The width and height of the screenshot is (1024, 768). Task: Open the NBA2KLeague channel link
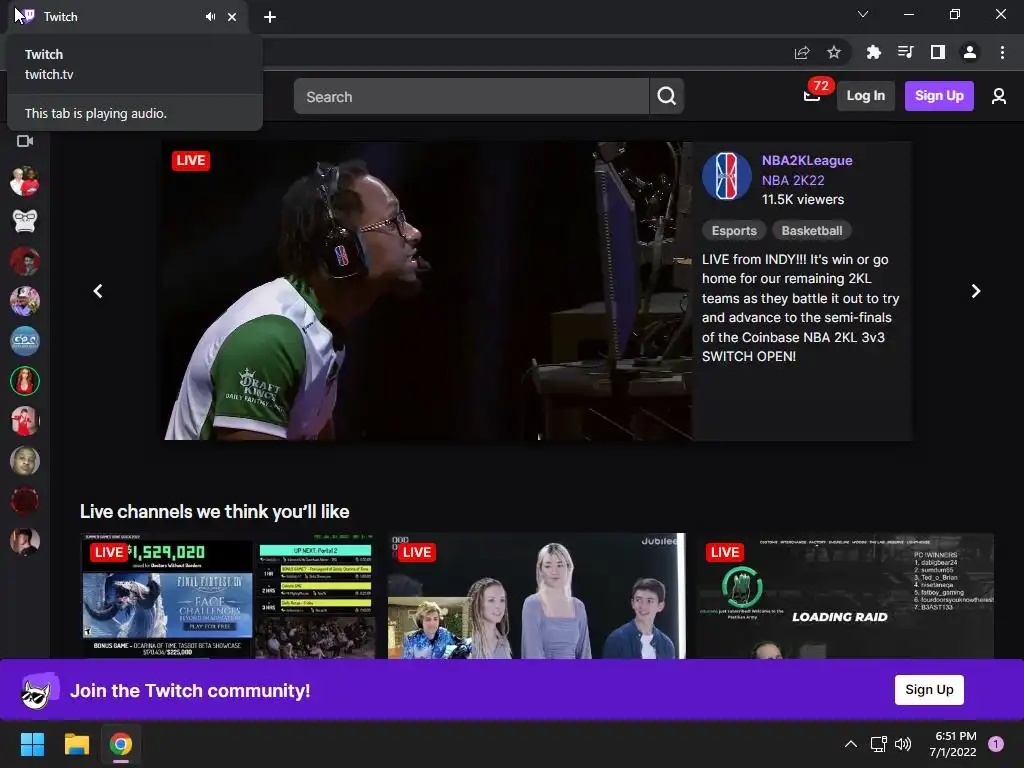coord(807,160)
